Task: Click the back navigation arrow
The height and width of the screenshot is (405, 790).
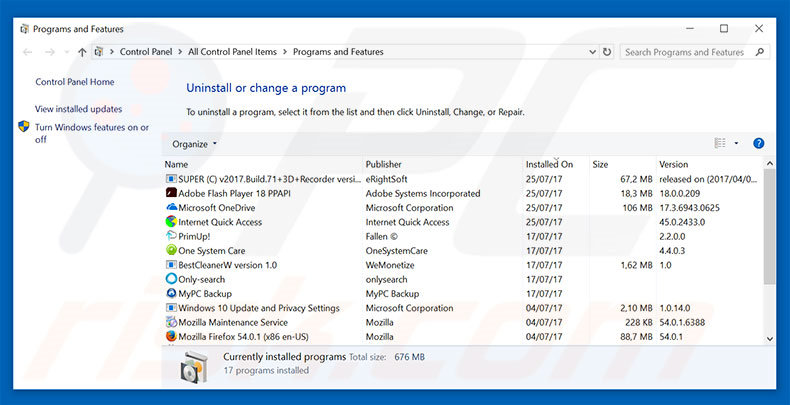Action: click(x=28, y=52)
